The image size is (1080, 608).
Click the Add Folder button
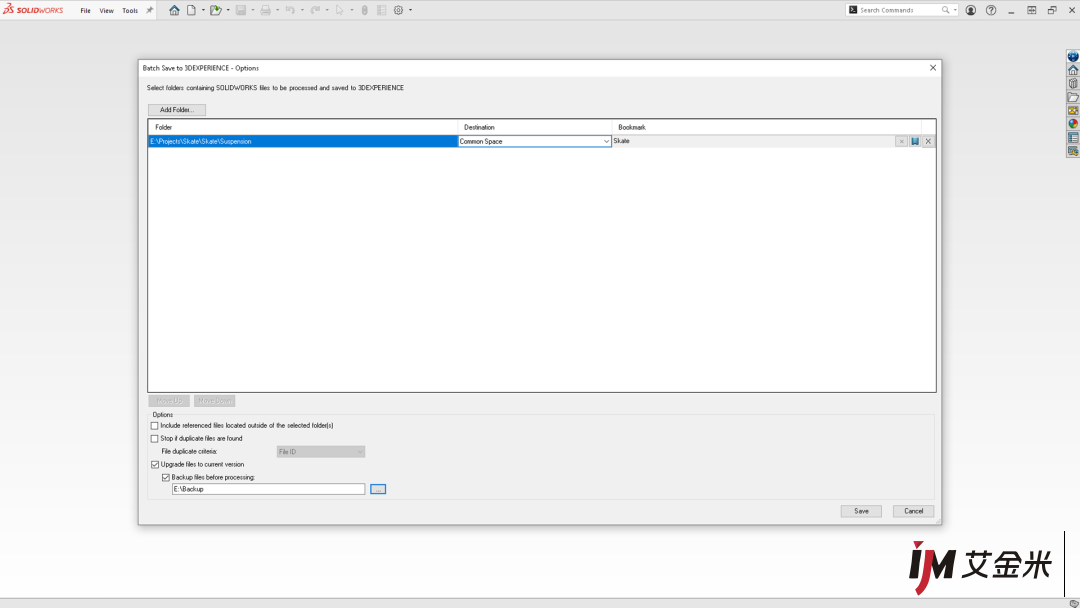(x=177, y=110)
